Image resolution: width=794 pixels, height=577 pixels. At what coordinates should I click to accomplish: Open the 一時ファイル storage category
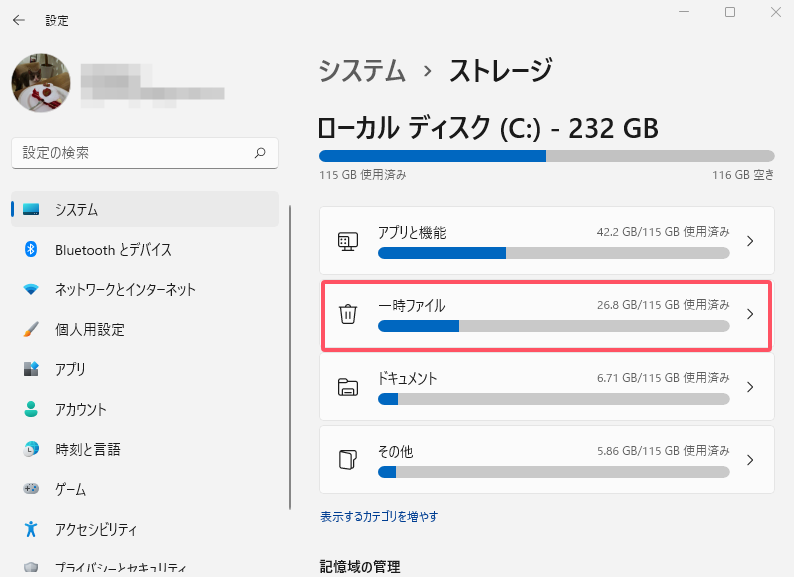tap(547, 316)
